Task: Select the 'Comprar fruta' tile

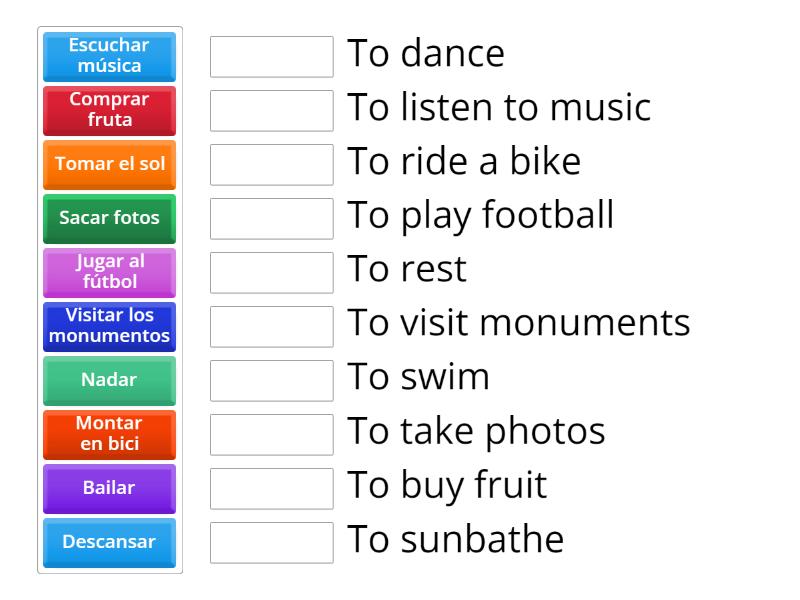Action: (x=109, y=111)
